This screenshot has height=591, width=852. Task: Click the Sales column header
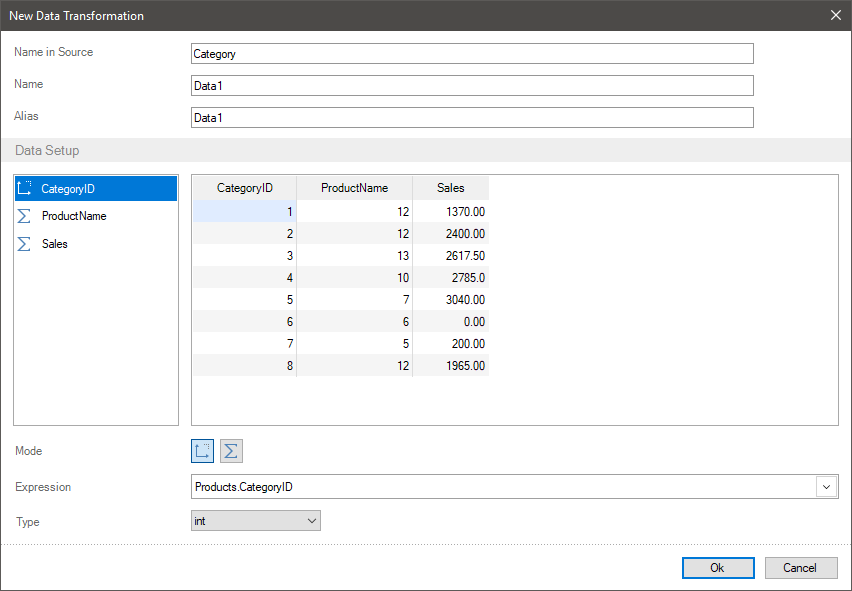450,188
